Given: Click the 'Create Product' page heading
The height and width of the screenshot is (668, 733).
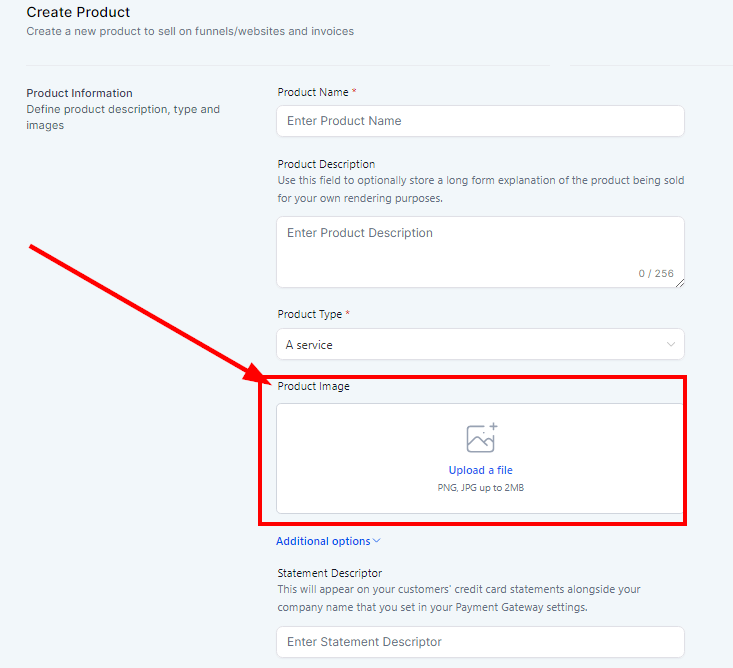Looking at the screenshot, I should point(78,13).
